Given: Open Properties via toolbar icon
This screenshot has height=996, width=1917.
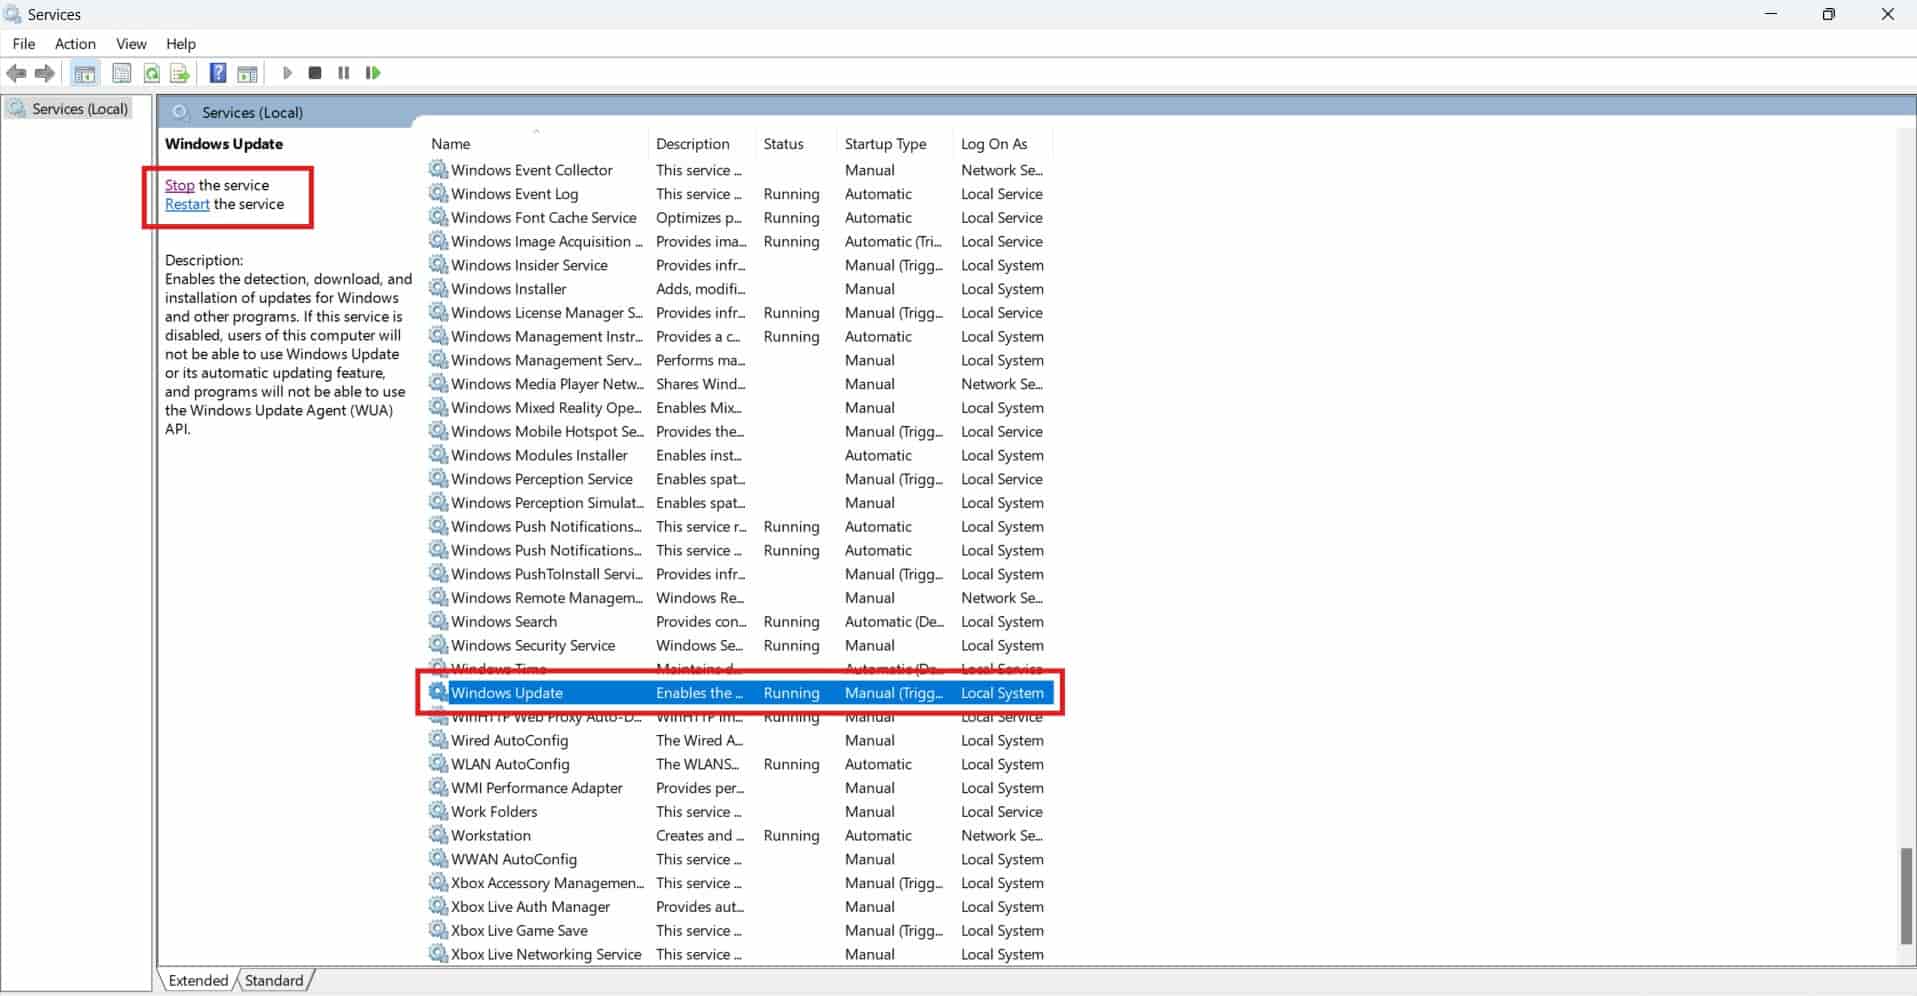Looking at the screenshot, I should point(121,73).
